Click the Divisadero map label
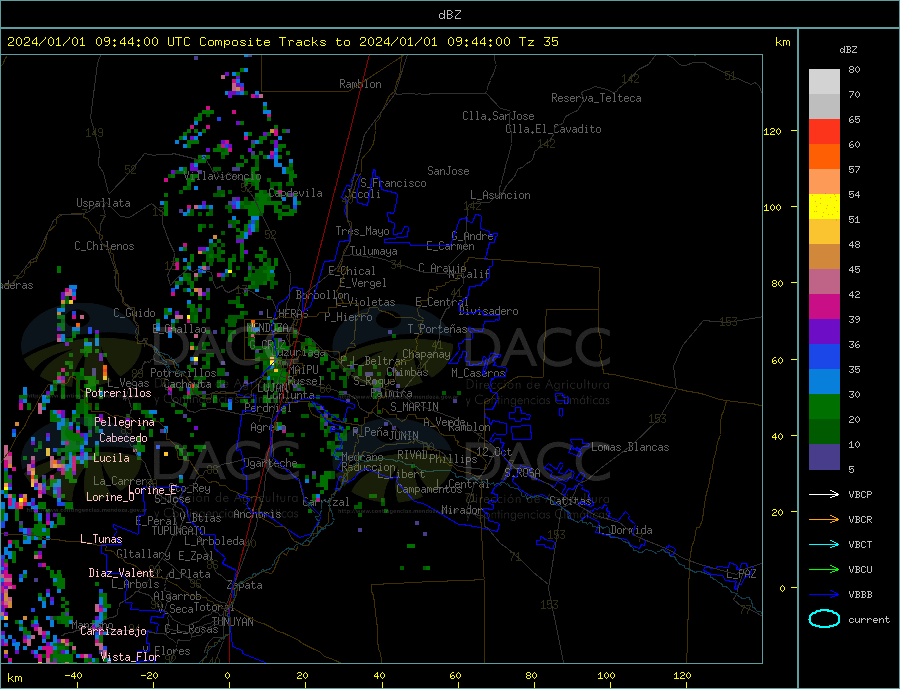Viewport: 900px width, 689px height. point(488,311)
